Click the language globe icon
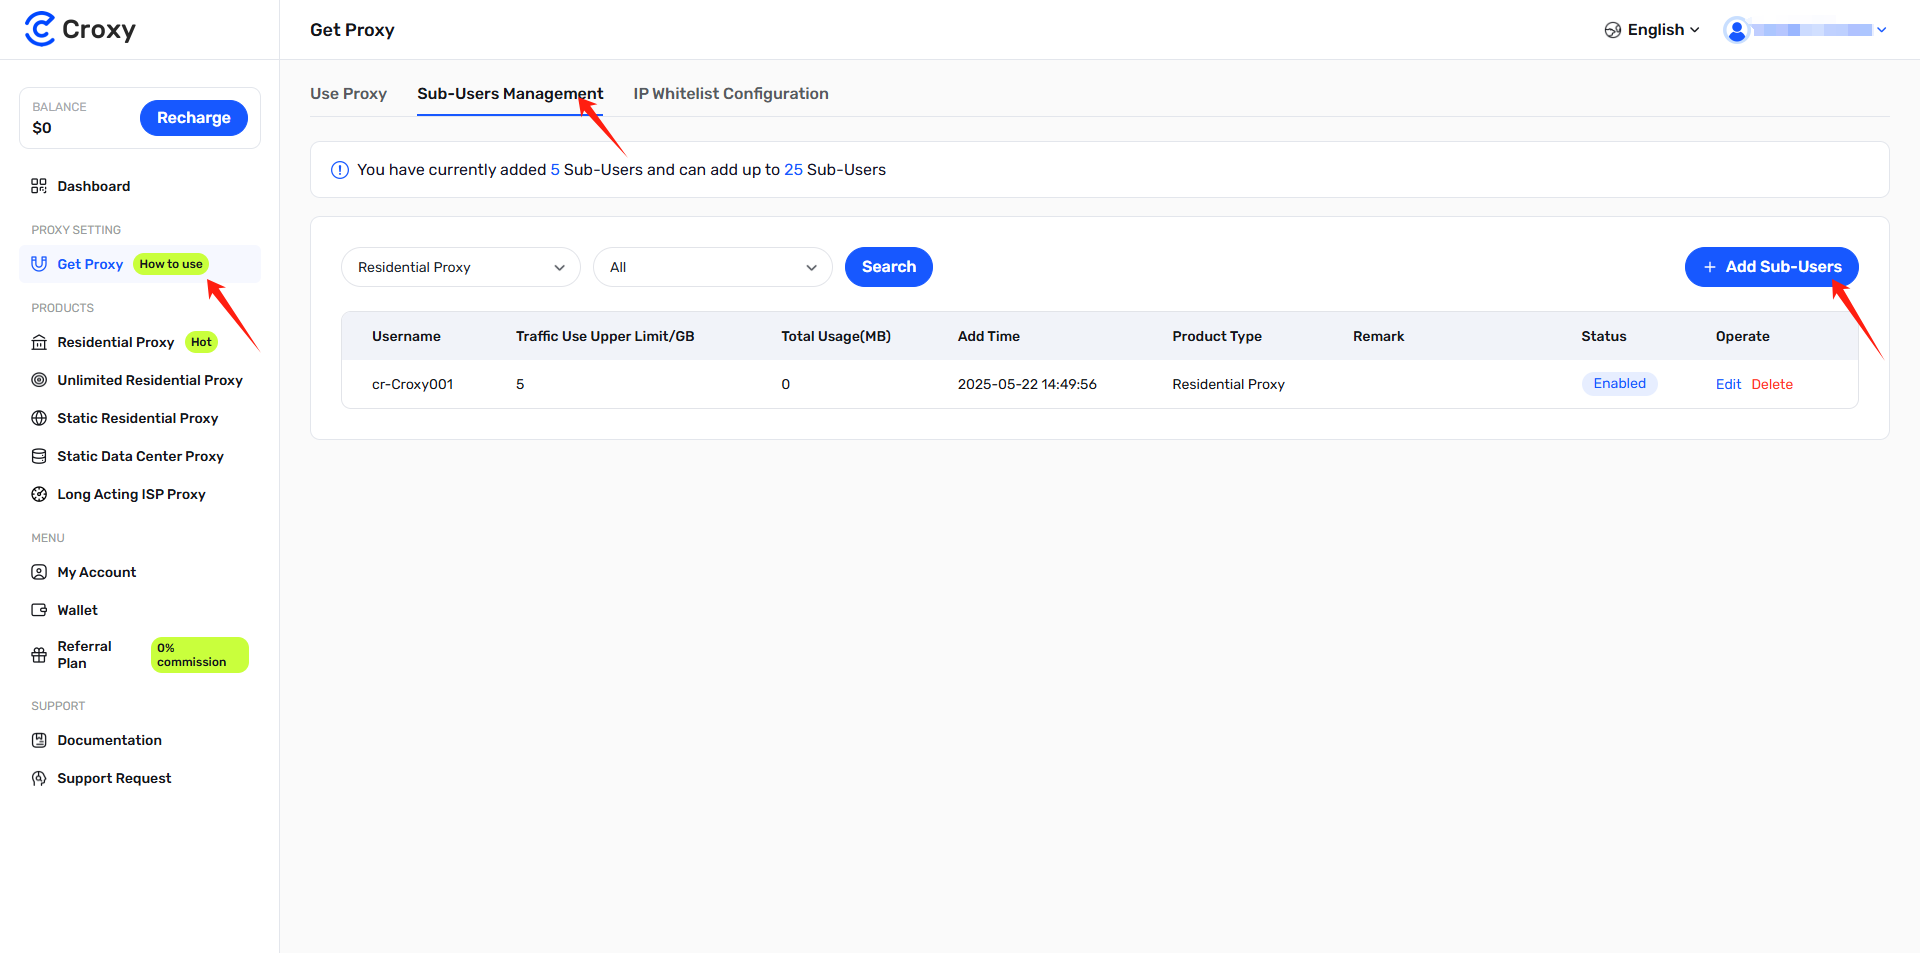1920x953 pixels. click(1613, 30)
